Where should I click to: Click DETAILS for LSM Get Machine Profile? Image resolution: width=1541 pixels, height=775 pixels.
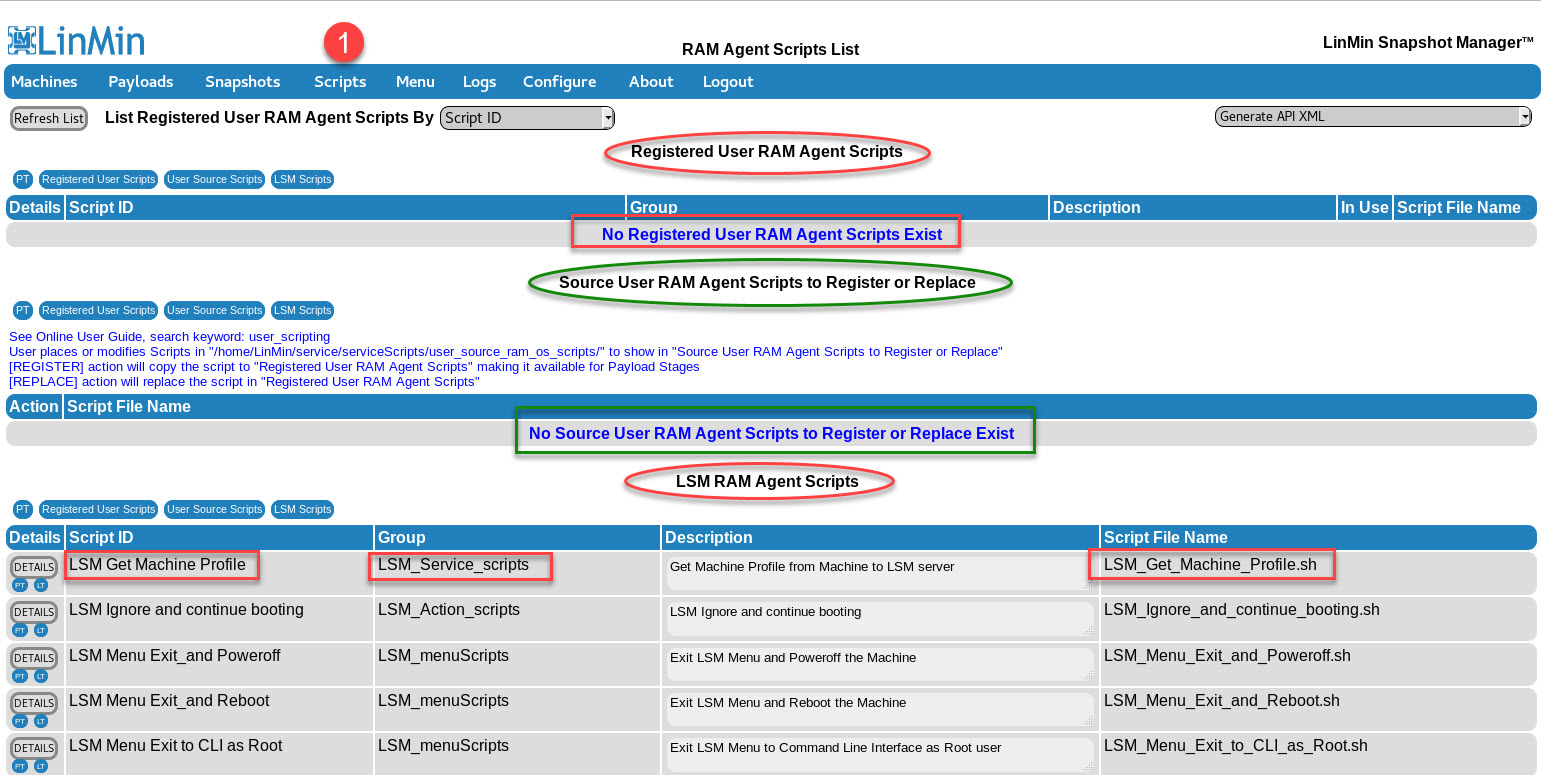click(34, 567)
